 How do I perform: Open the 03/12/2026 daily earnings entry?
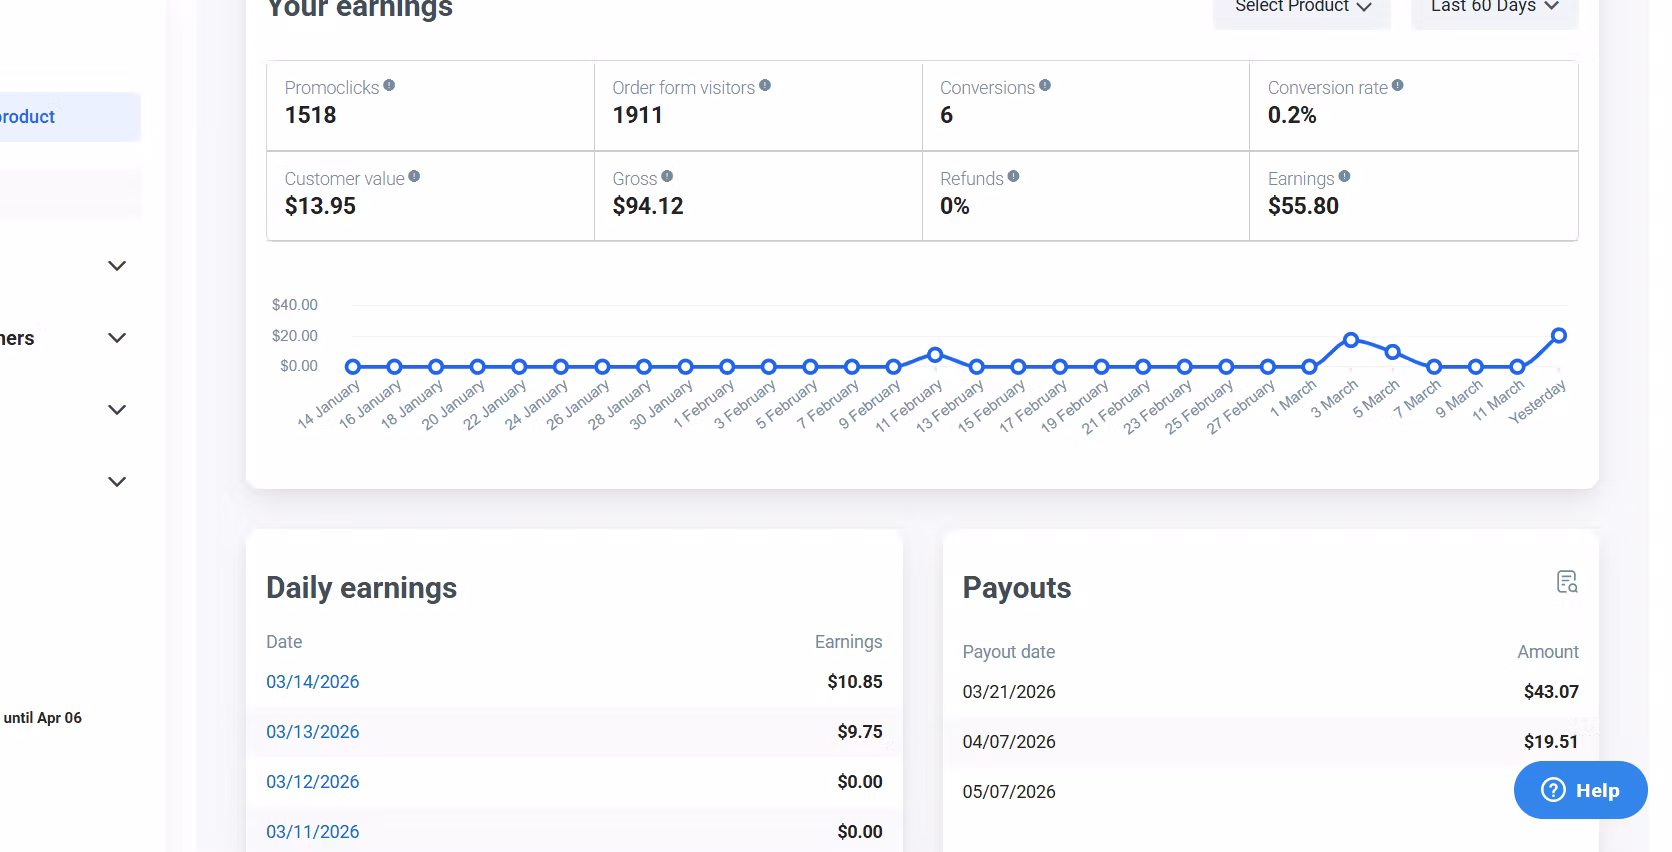(x=312, y=782)
